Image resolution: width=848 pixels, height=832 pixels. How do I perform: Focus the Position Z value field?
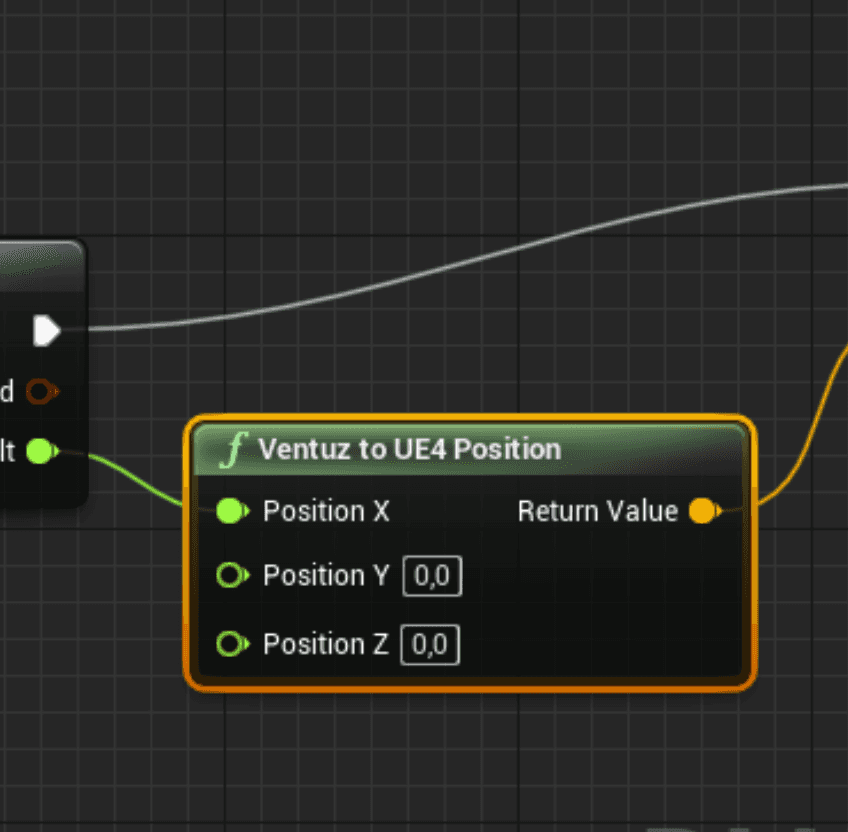click(430, 646)
